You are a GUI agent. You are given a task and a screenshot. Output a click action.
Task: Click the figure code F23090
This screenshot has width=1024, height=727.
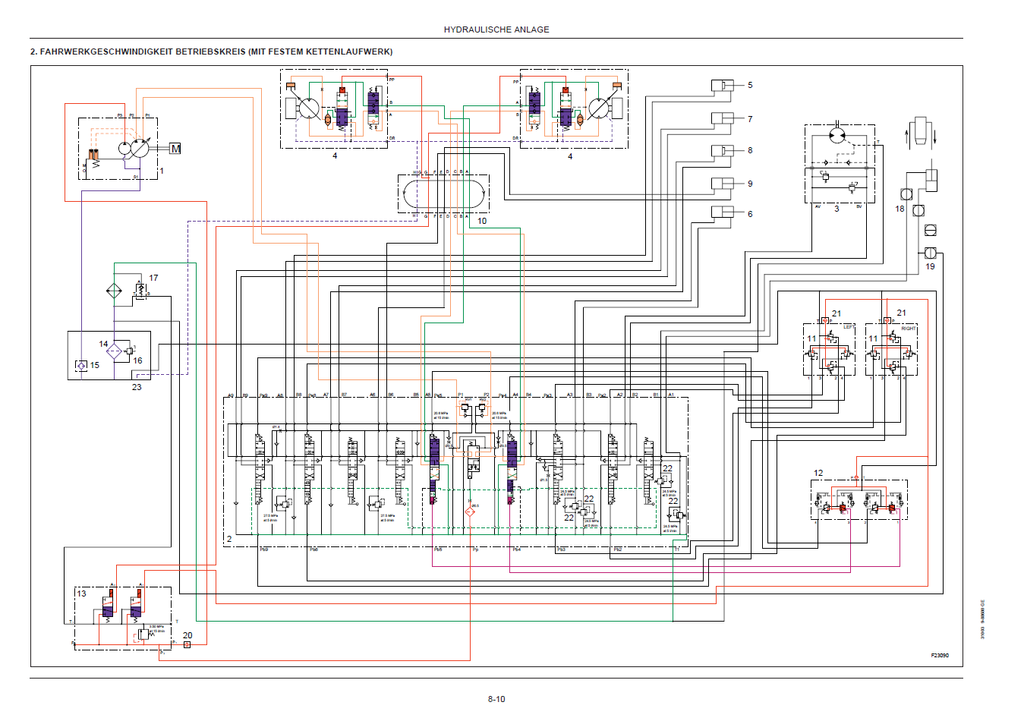(940, 655)
